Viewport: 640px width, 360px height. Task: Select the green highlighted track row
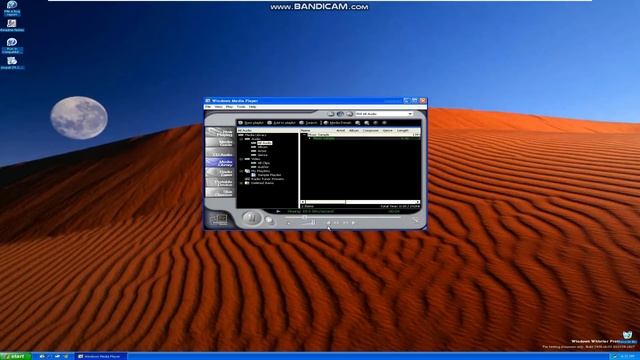coord(360,139)
